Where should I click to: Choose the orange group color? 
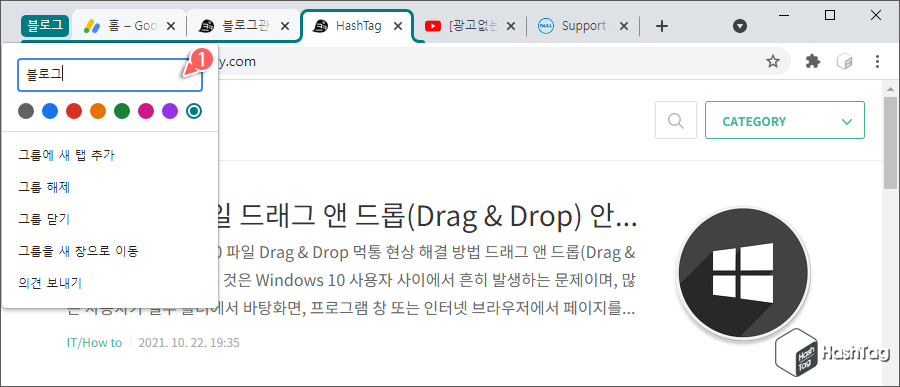(98, 111)
